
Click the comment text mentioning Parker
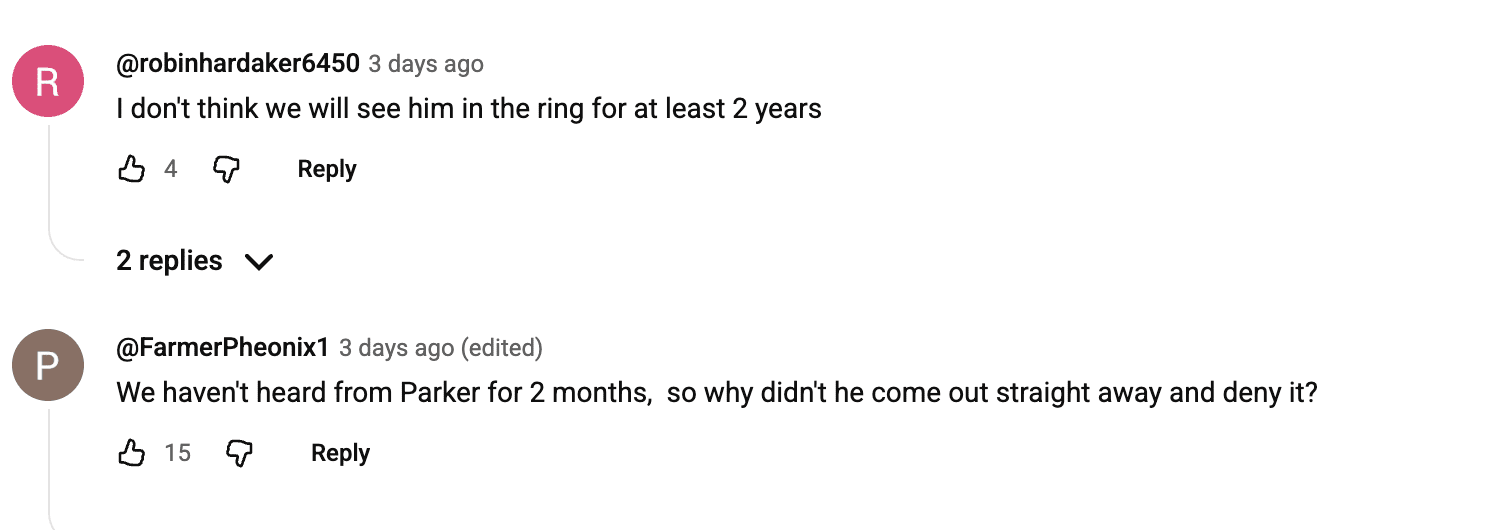pyautogui.click(x=717, y=393)
